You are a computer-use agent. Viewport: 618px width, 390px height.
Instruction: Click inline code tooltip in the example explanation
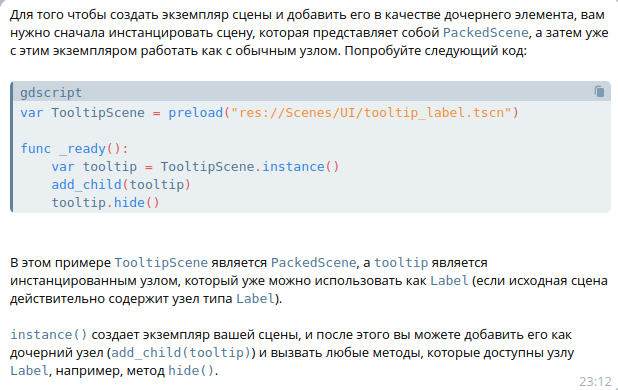click(401, 262)
